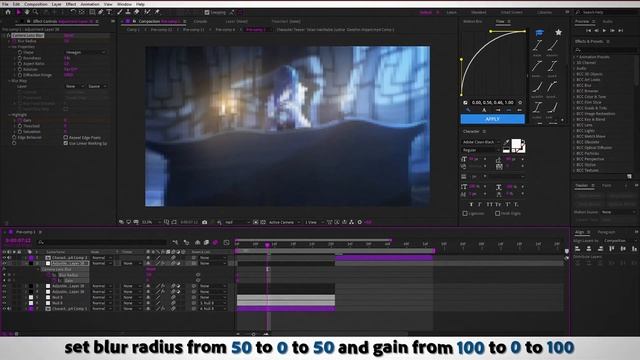
Task: Open the Regular font style dropdown
Action: [481, 150]
